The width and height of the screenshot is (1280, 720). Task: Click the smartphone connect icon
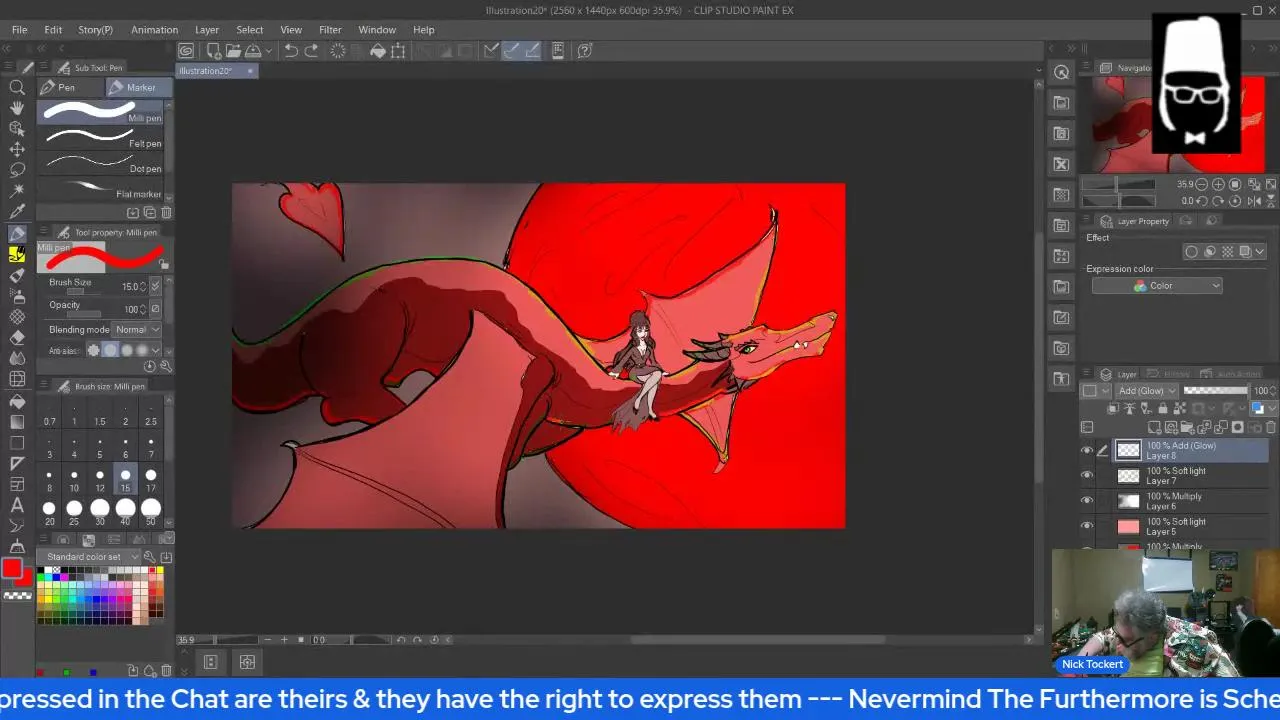pyautogui.click(x=558, y=50)
